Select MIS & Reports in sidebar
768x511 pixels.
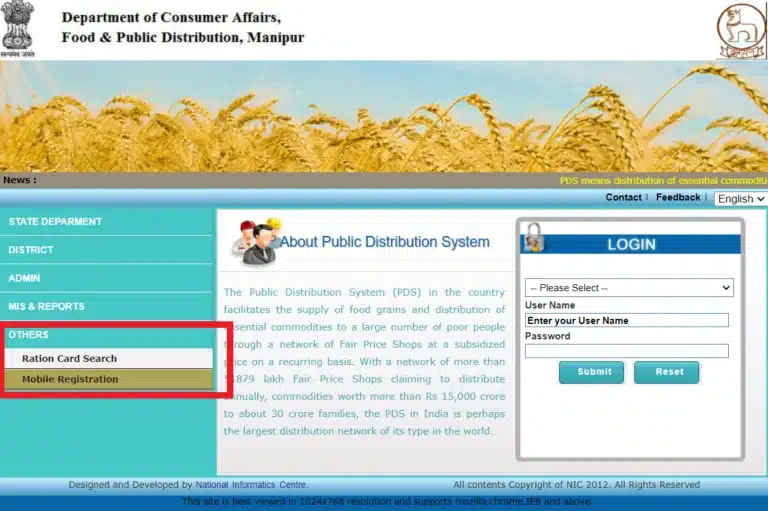pos(46,306)
